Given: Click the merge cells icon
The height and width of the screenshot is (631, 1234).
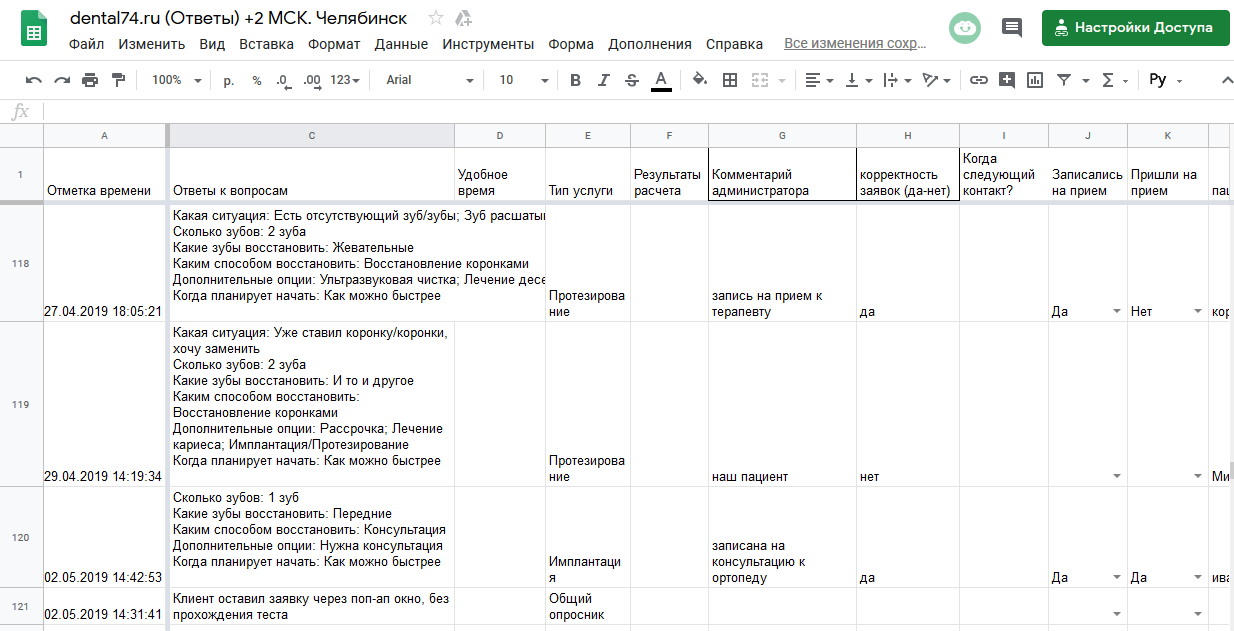Looking at the screenshot, I should coord(760,80).
